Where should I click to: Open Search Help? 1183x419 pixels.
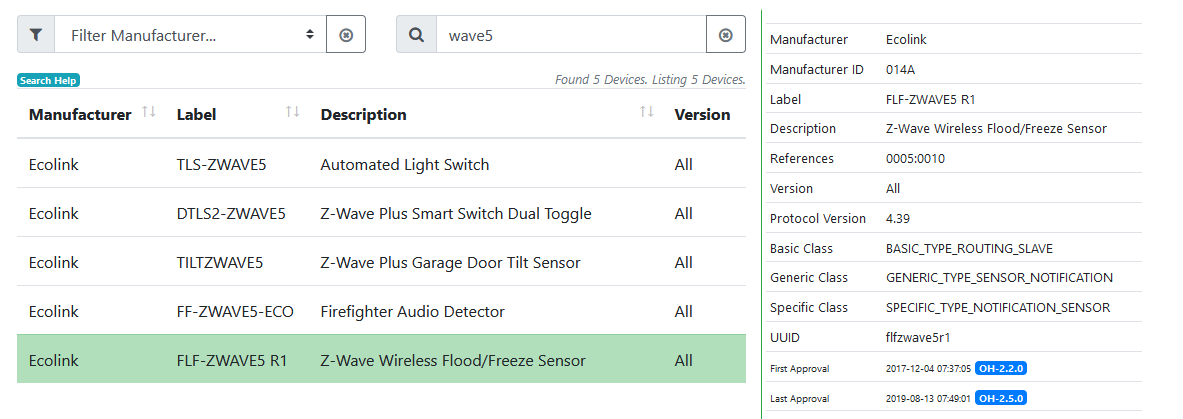(x=48, y=80)
